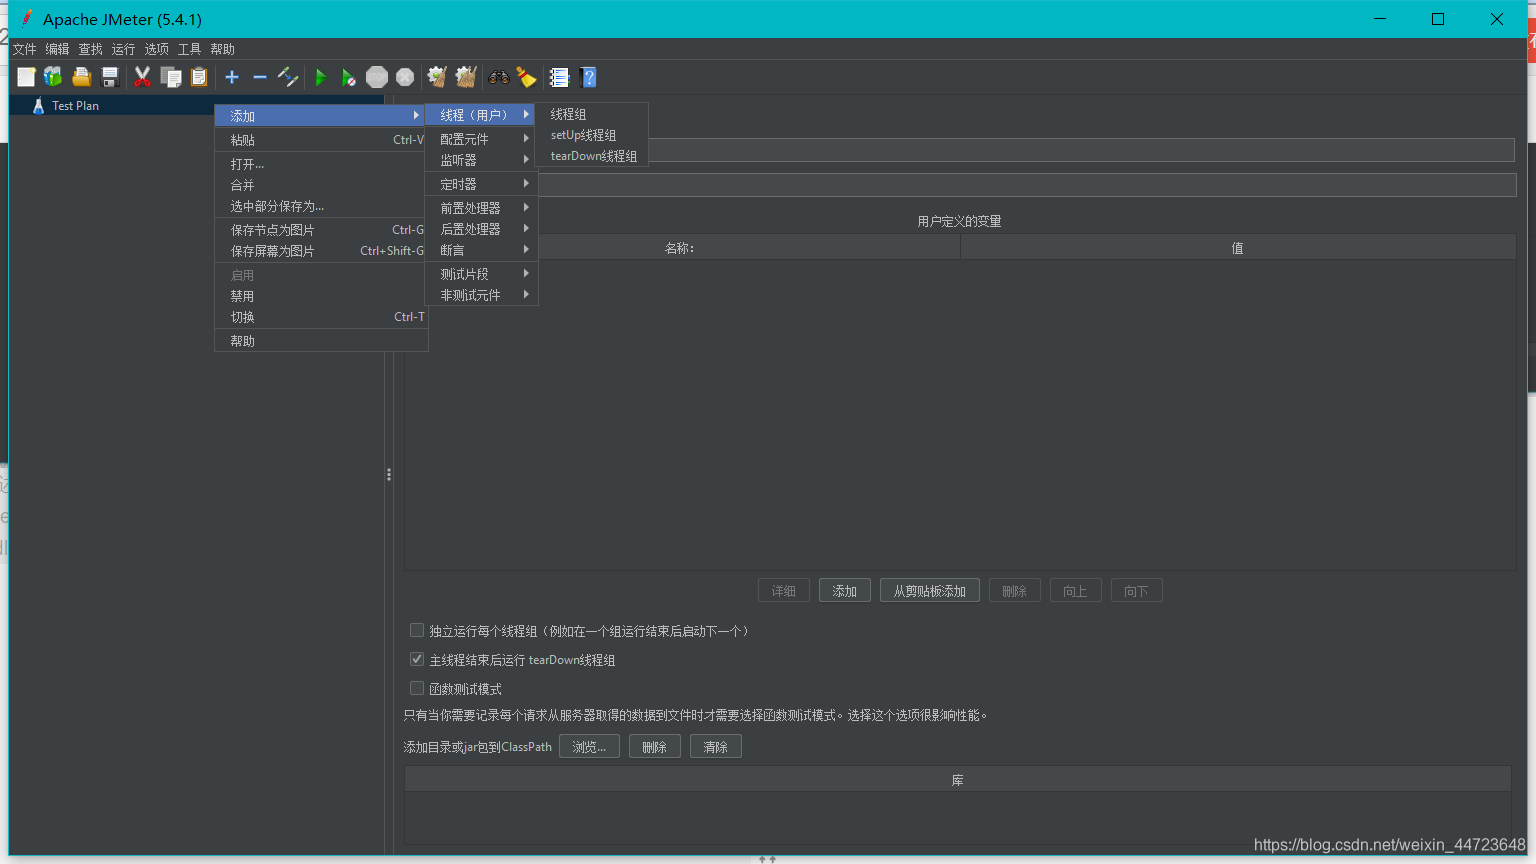Open the 运行 menu

coord(123,49)
